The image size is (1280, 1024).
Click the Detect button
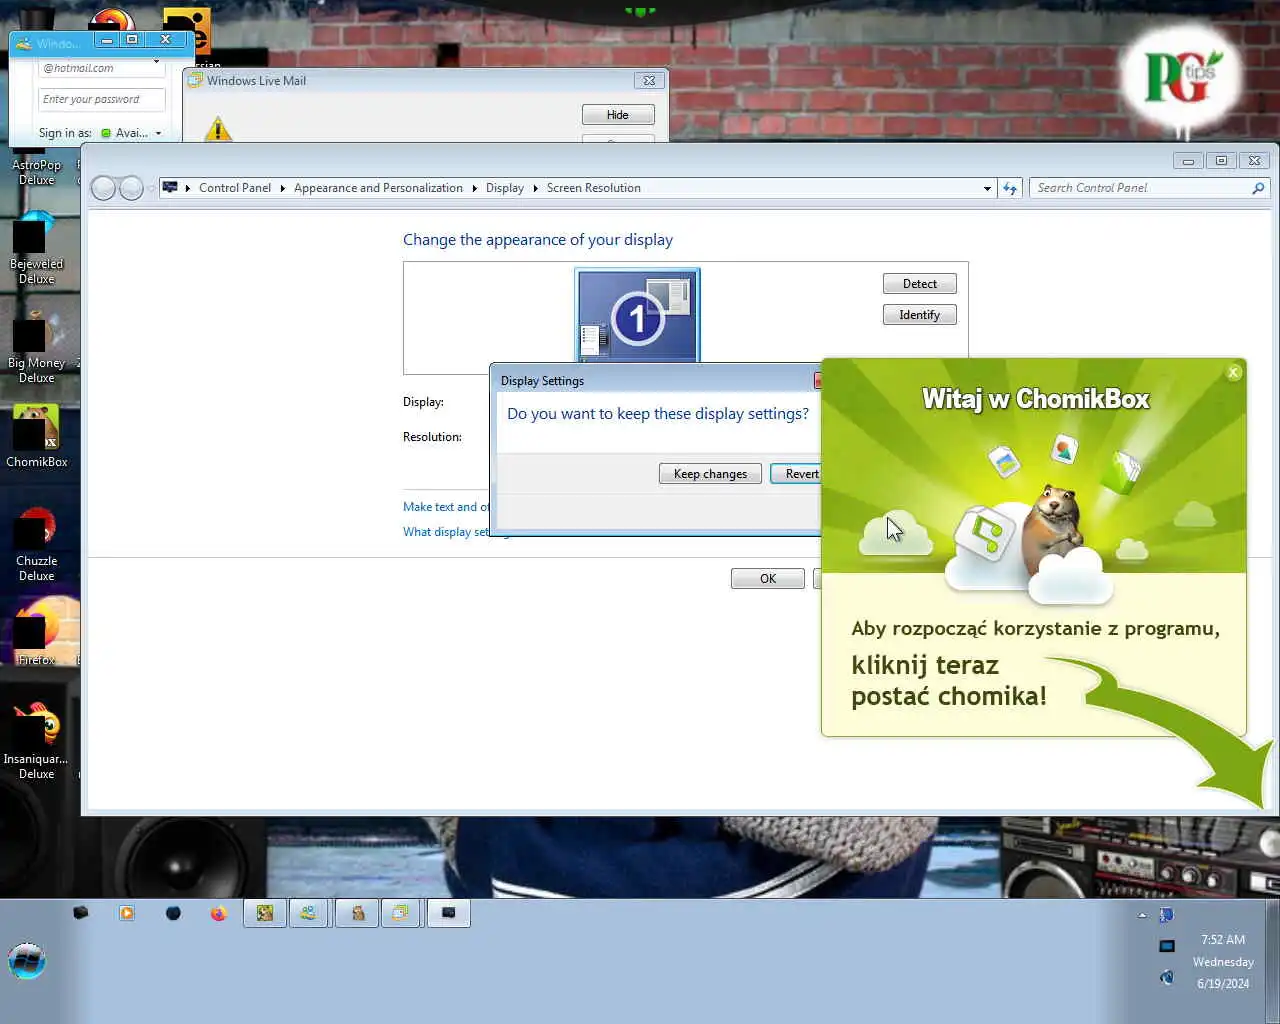click(x=920, y=284)
